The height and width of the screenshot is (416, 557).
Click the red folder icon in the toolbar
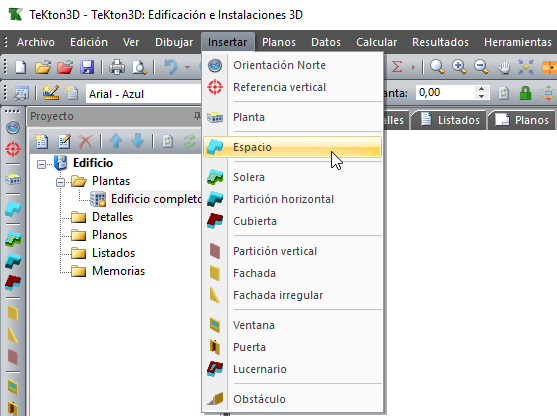65,67
